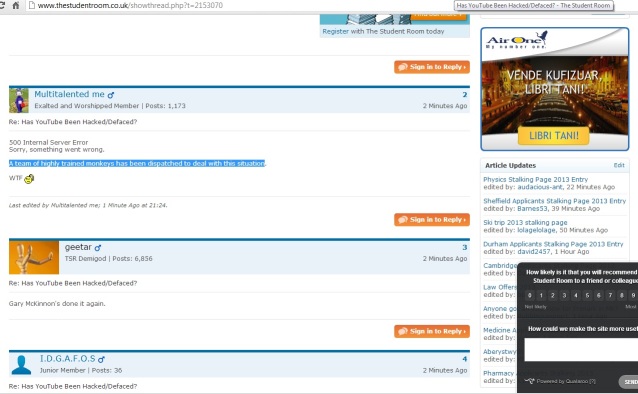Open geetar's wooden hand avatar

pyautogui.click(x=34, y=257)
